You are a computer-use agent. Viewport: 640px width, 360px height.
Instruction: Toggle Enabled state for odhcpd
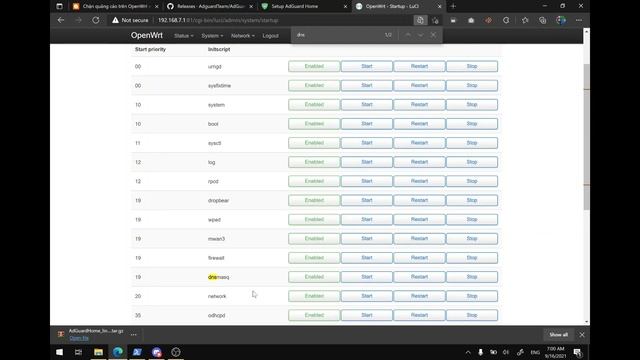(314, 315)
